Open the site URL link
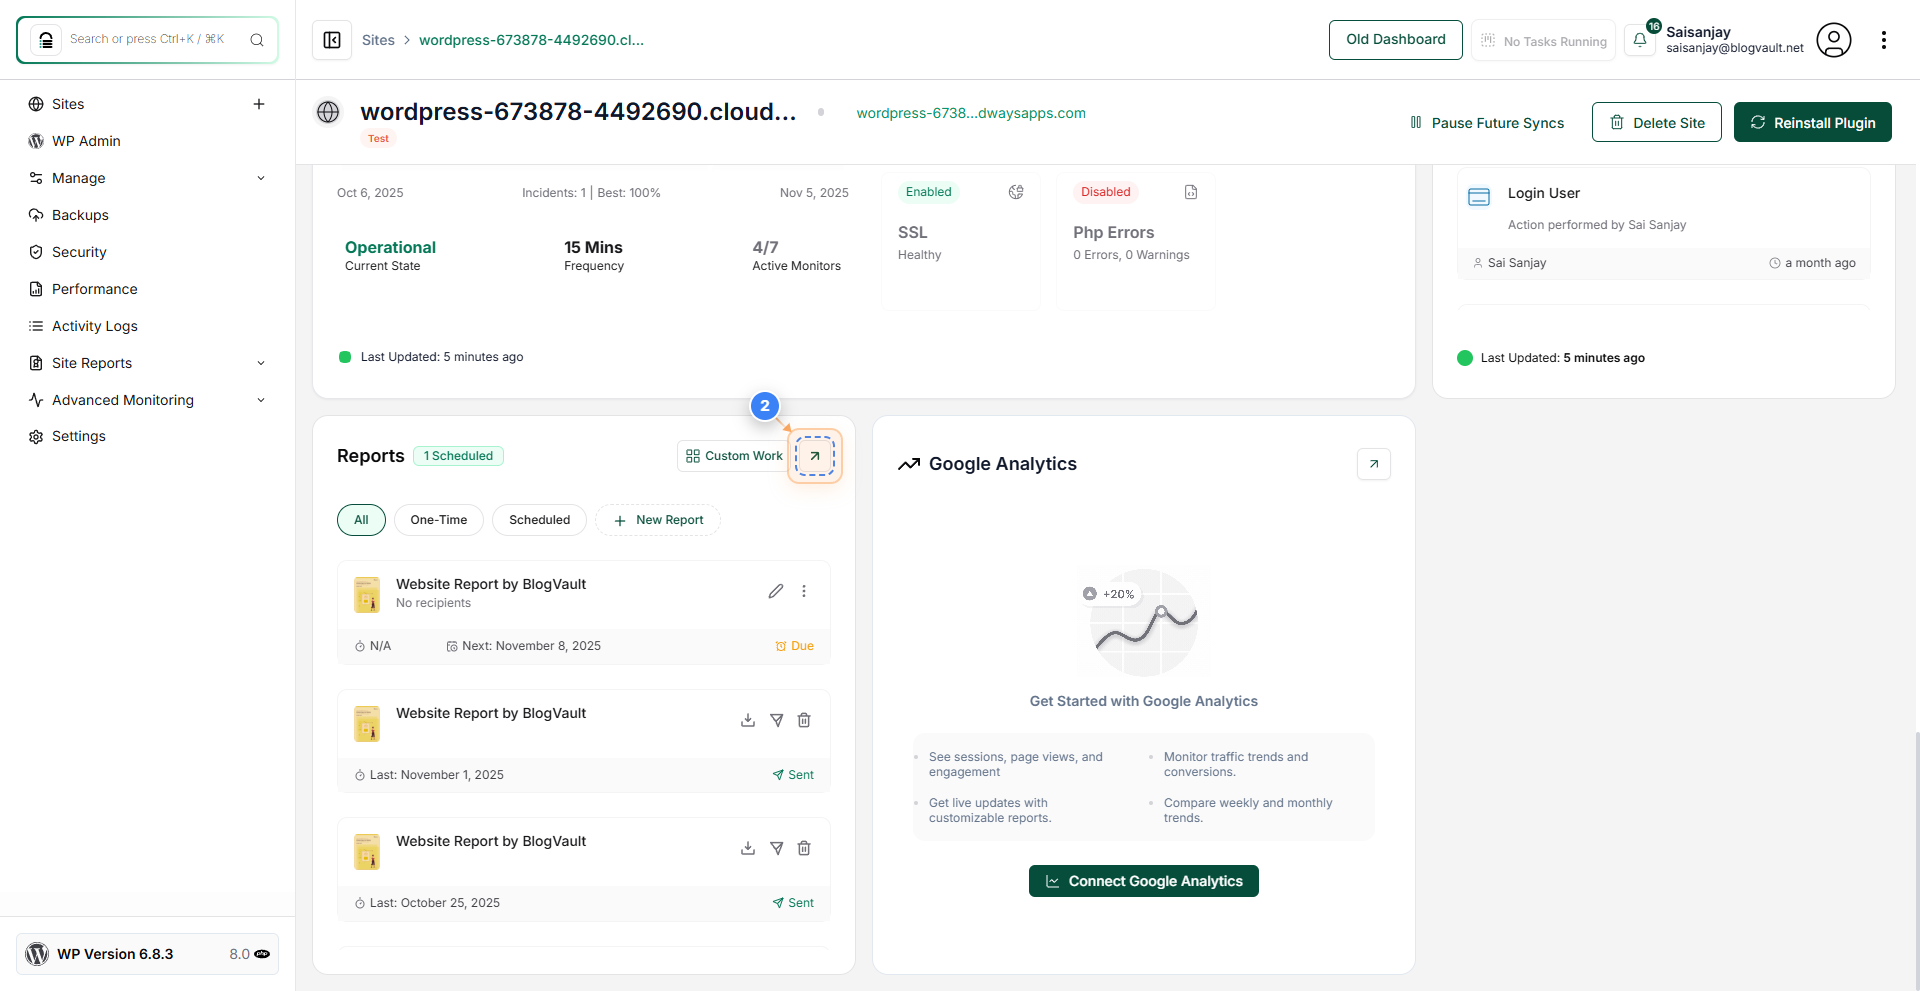 [971, 113]
